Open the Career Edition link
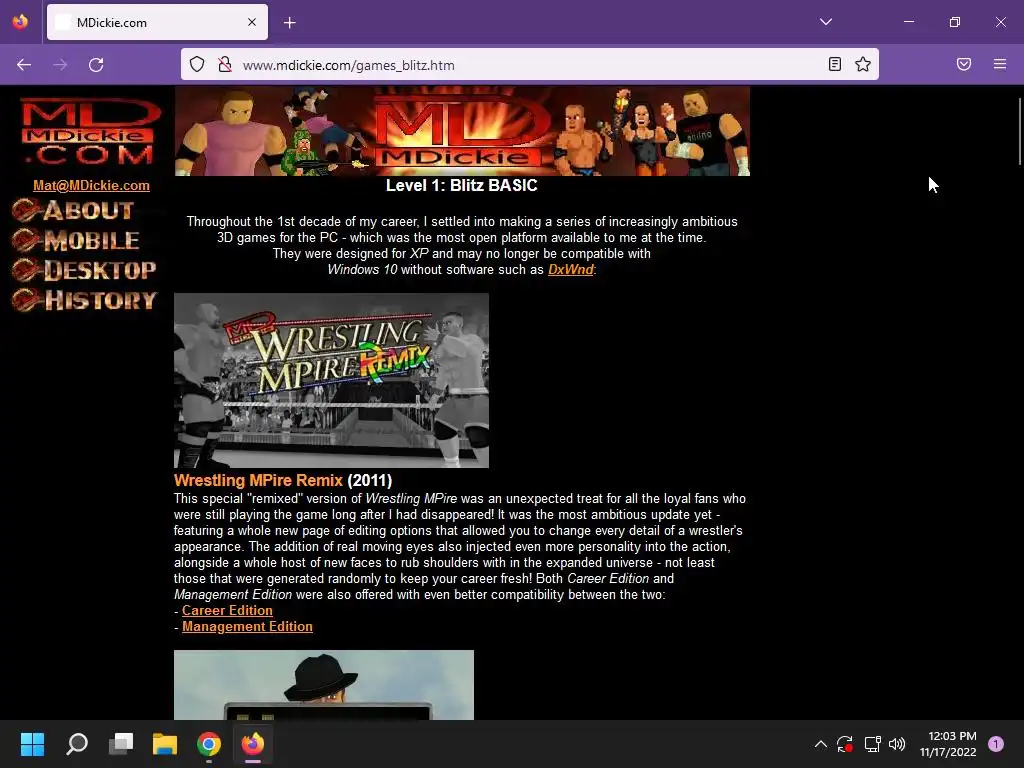Screen dimensions: 1024x768 (227, 611)
